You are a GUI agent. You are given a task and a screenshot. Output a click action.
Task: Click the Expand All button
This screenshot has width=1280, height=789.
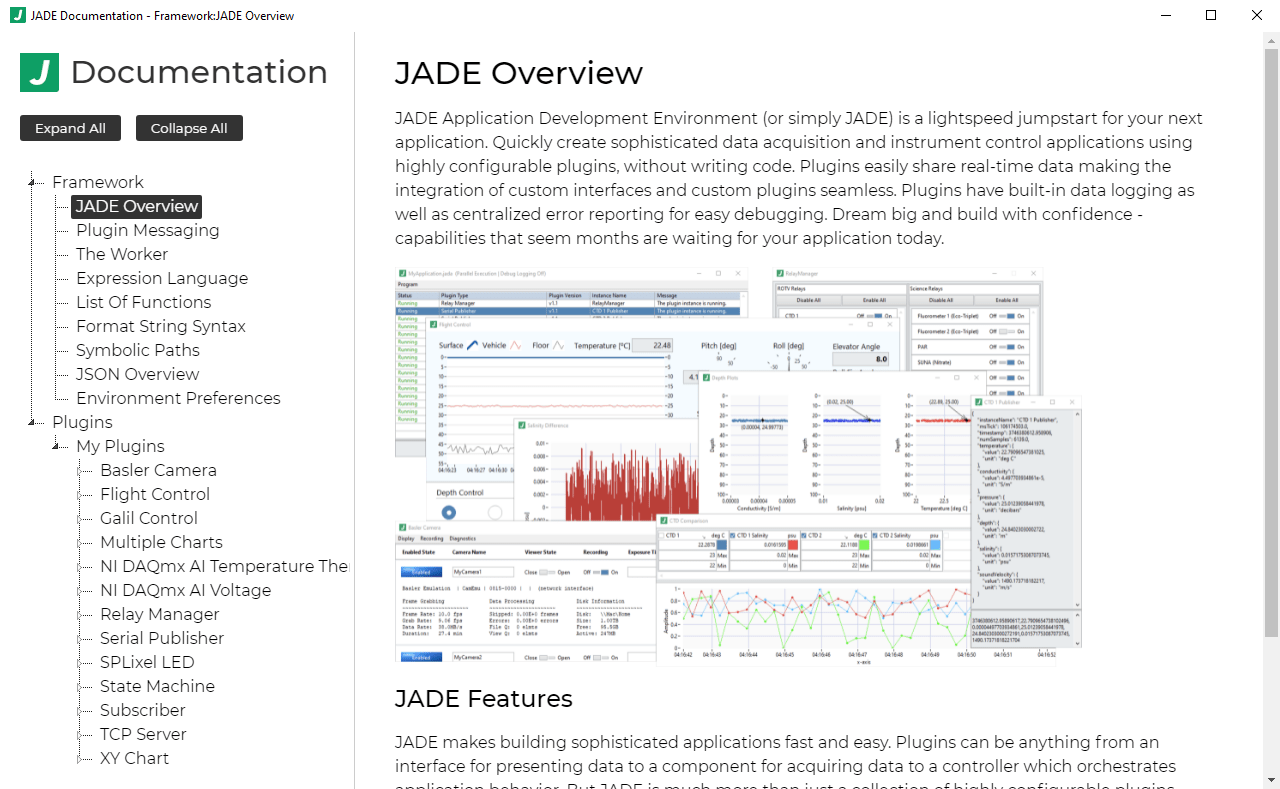click(70, 128)
